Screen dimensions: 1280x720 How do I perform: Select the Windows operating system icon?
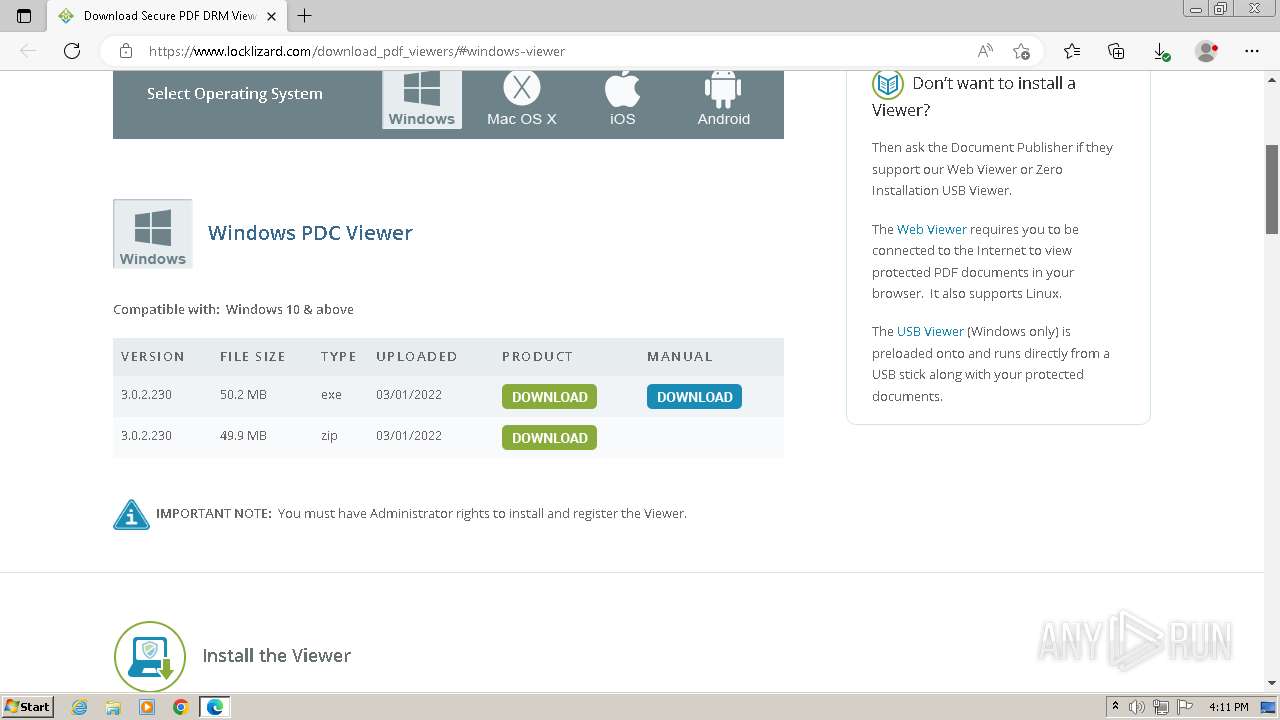tap(422, 99)
